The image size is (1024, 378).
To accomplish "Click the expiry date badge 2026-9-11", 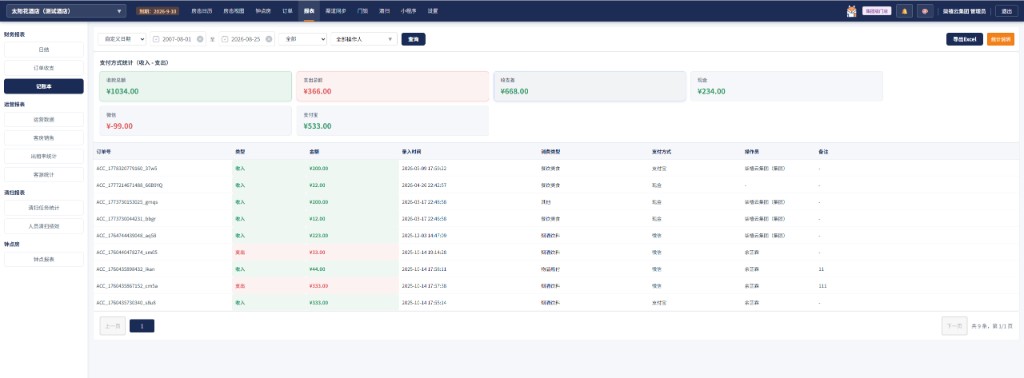I will pyautogui.click(x=157, y=11).
